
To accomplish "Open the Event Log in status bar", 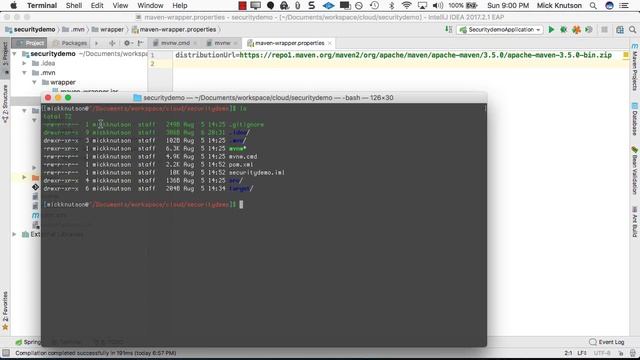I will (607, 342).
